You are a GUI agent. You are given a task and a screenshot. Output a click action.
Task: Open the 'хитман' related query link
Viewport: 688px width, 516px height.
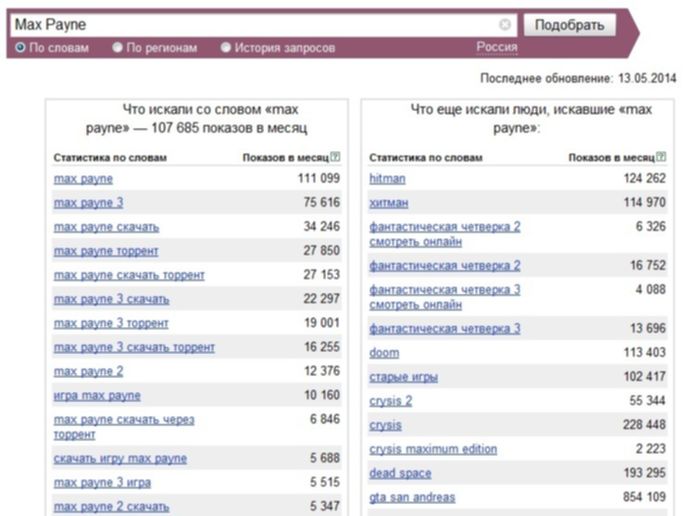[389, 203]
